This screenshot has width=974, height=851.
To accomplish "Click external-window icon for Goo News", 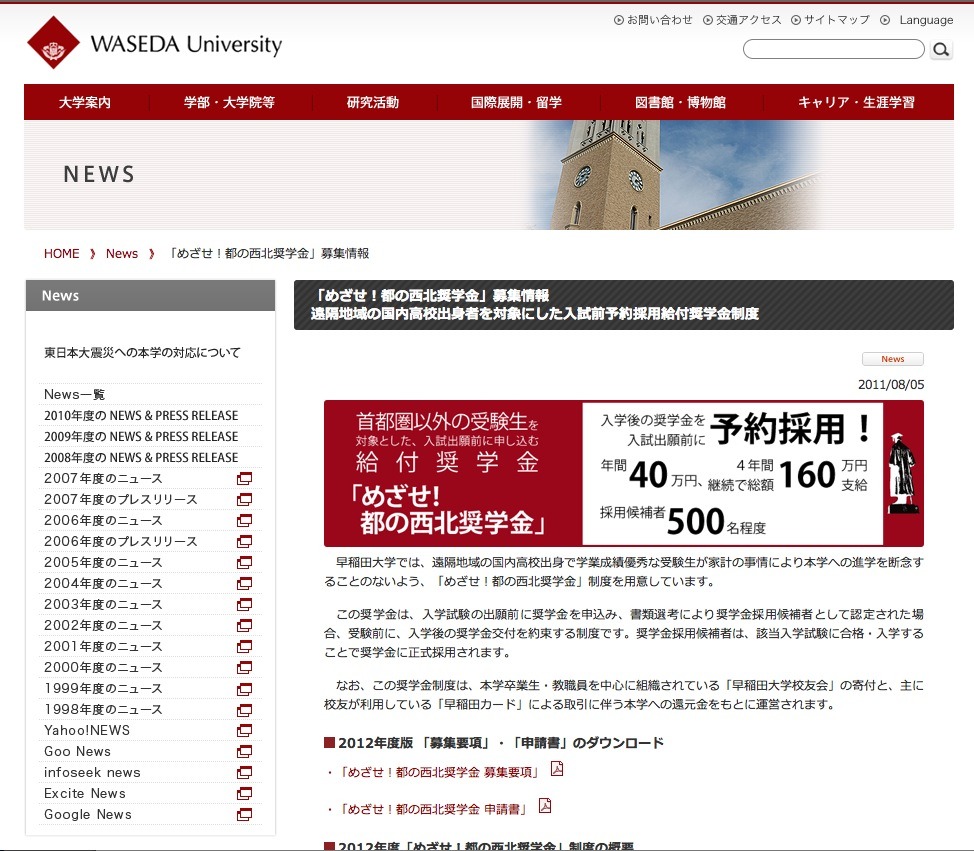I will tap(245, 752).
